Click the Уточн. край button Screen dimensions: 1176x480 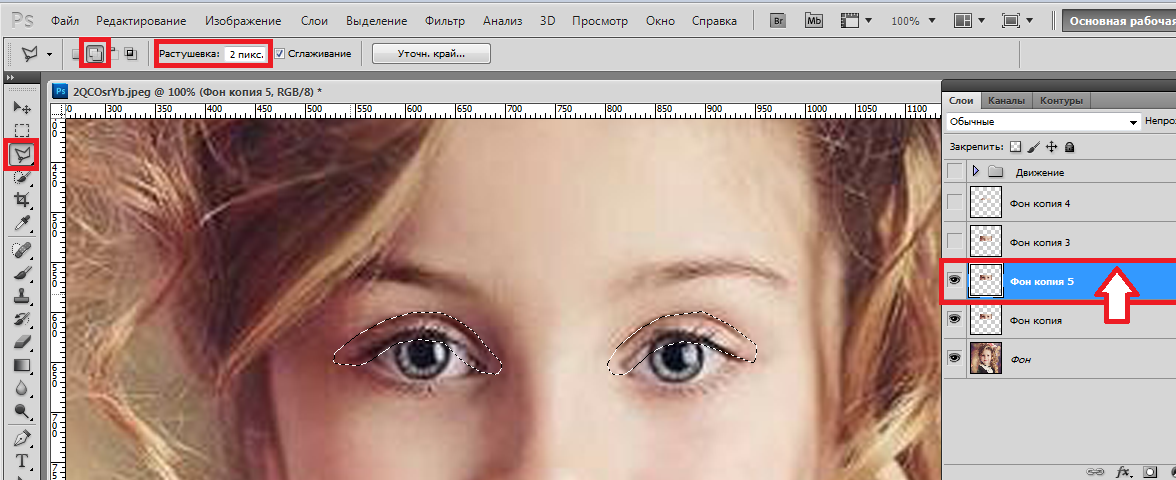coord(431,54)
